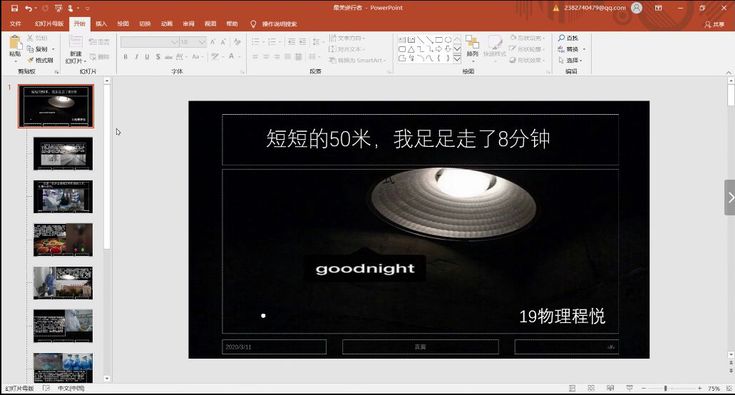
Task: Click the Replace button in Editing group
Action: pos(572,49)
